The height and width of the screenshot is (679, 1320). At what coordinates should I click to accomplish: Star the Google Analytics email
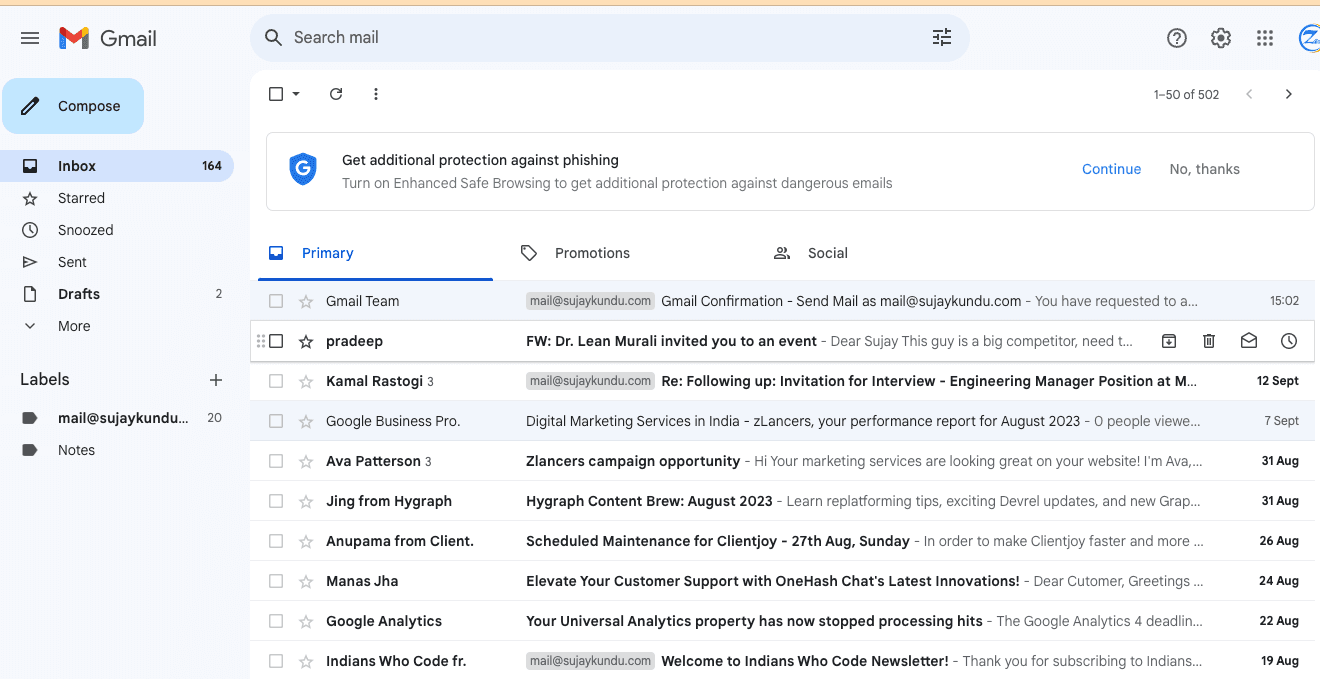tap(306, 621)
